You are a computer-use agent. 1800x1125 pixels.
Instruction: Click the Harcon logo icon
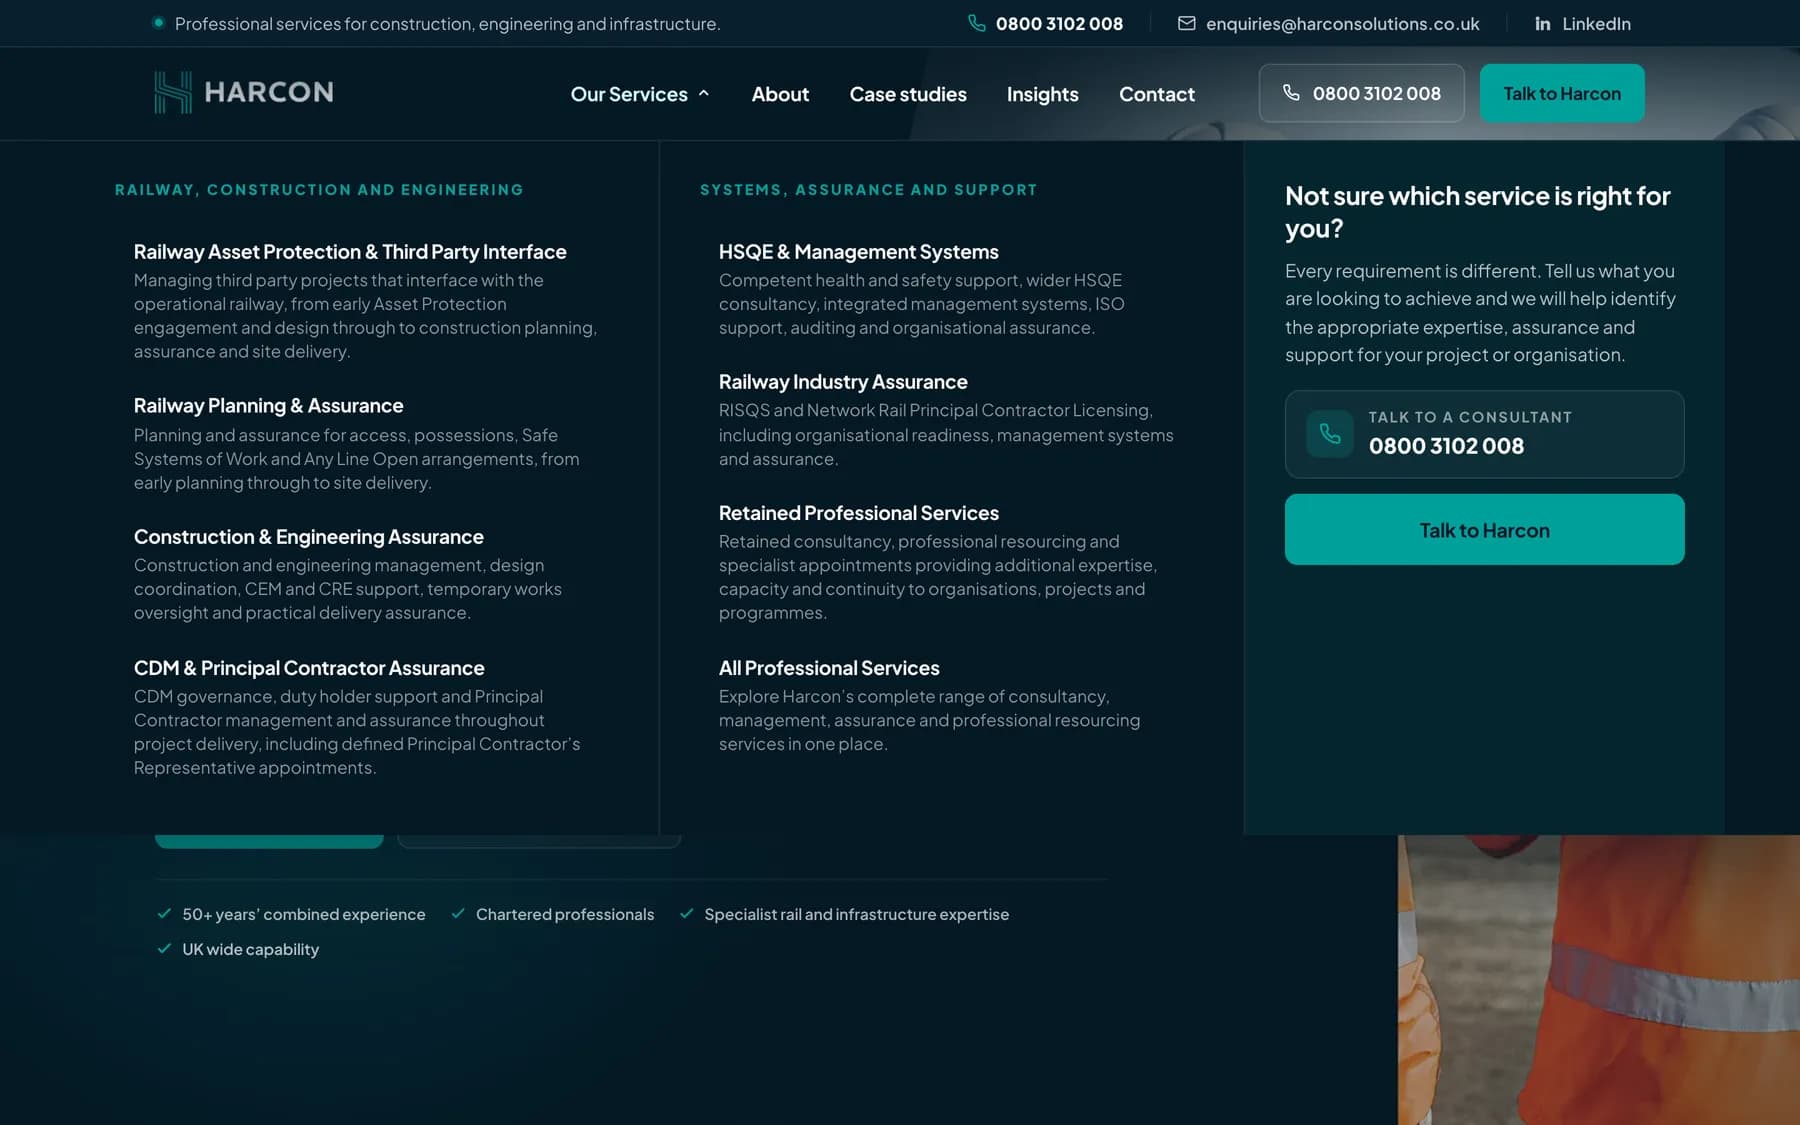[x=172, y=92]
